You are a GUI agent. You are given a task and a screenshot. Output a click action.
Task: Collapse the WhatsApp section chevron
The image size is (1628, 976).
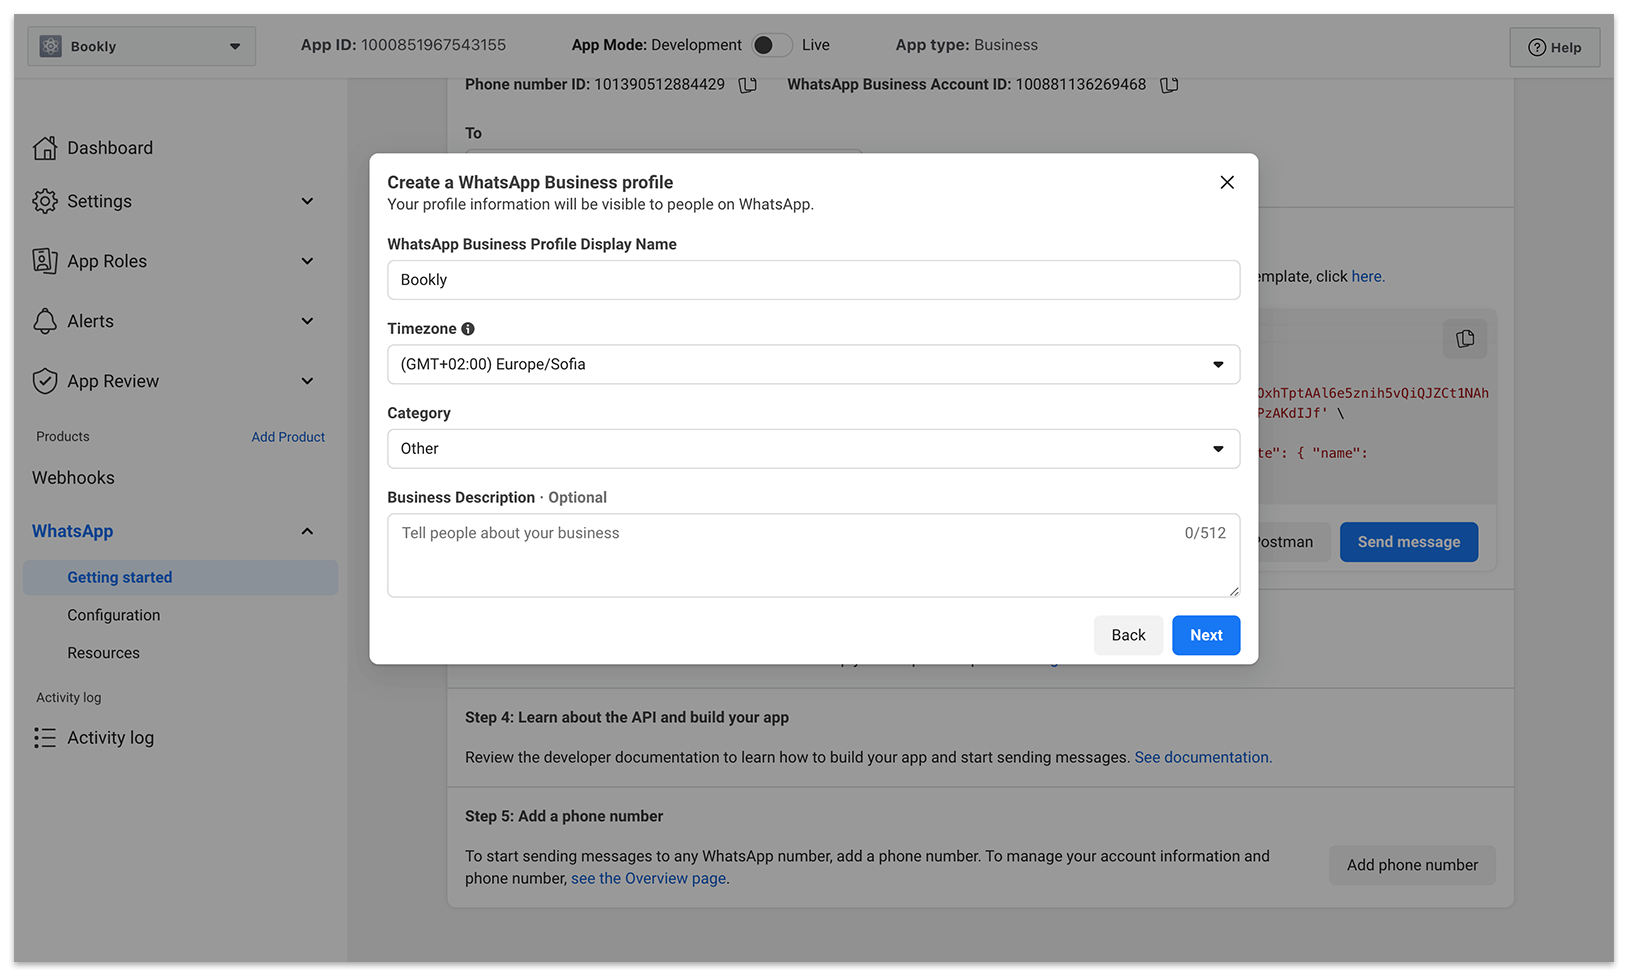[x=307, y=531]
